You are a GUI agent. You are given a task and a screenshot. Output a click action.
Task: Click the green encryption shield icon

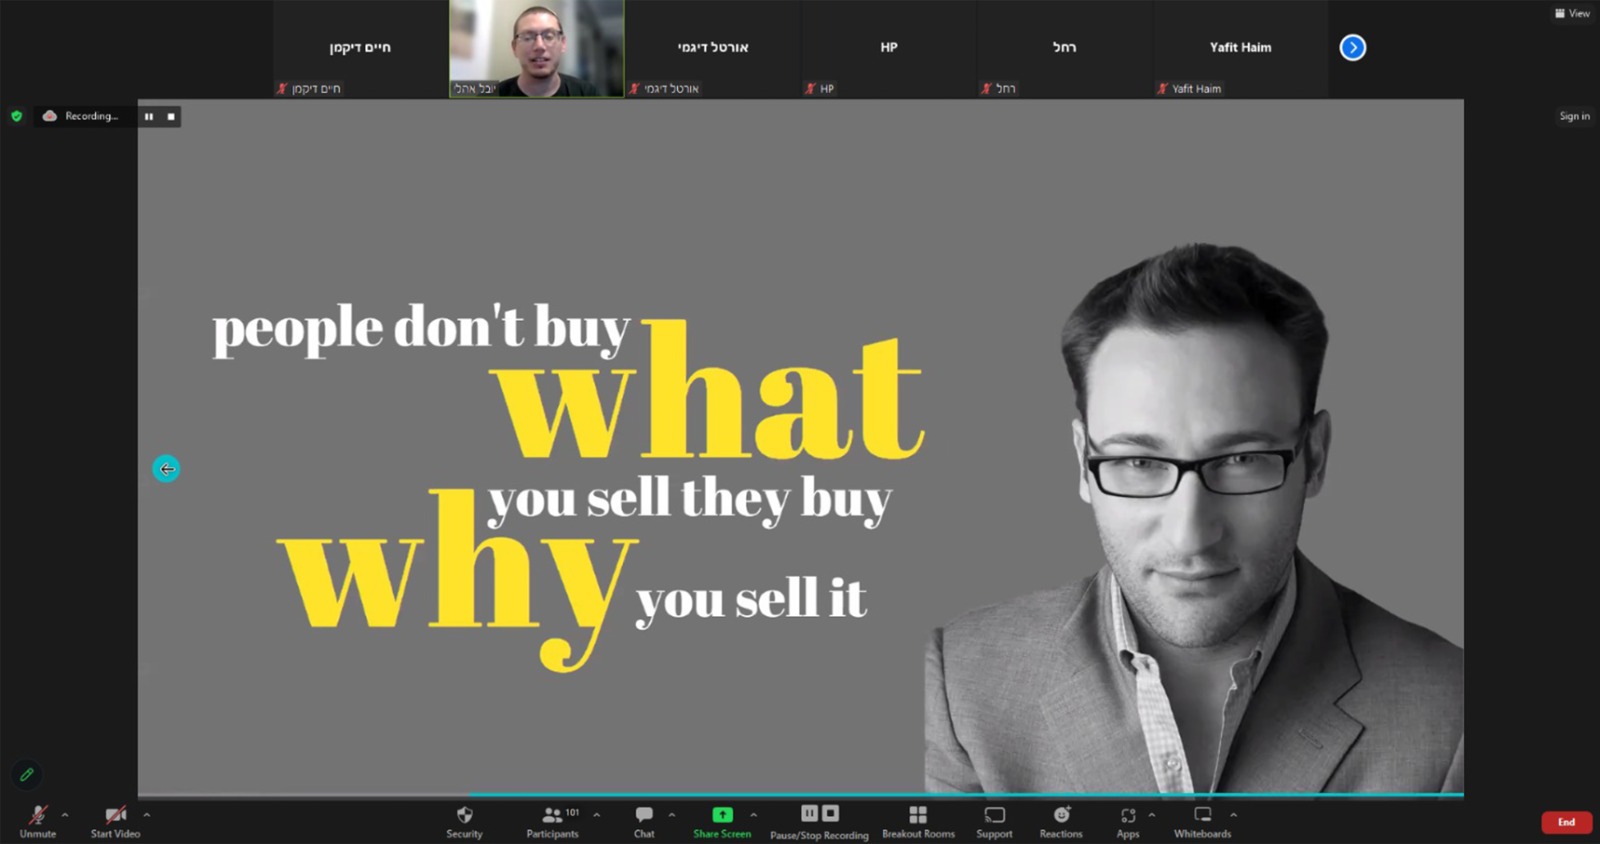16,116
